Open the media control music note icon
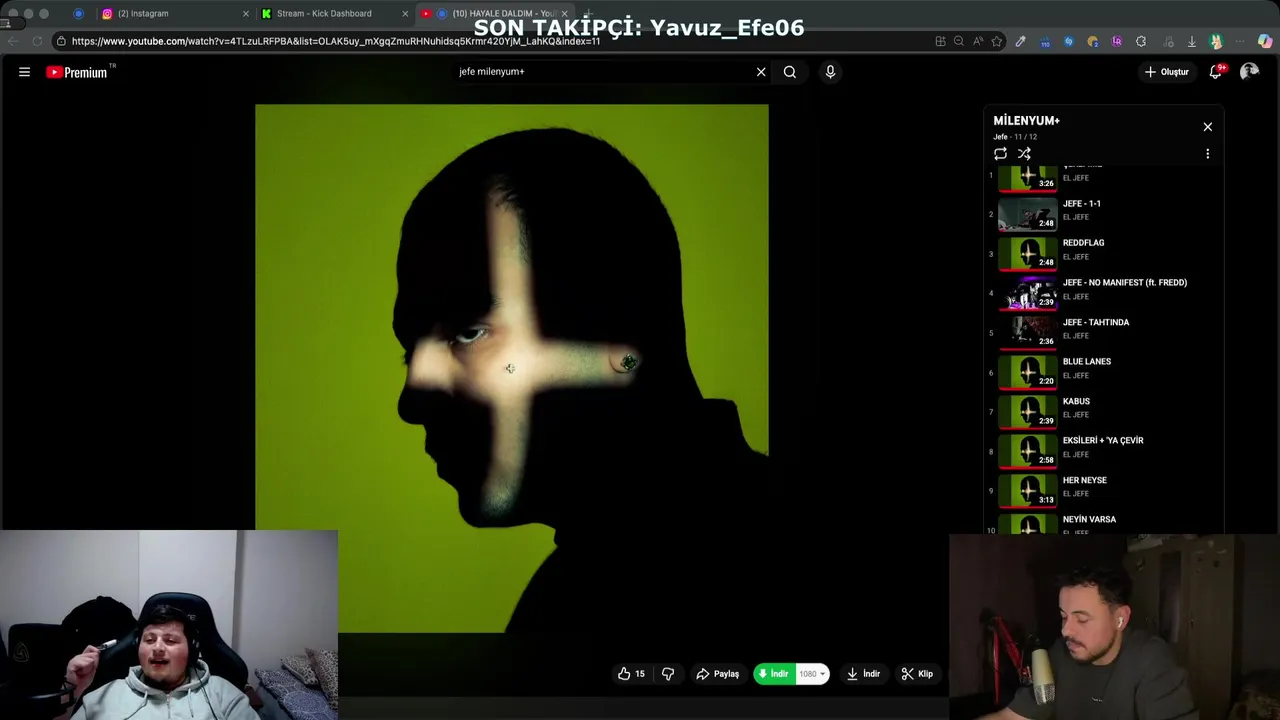 tap(1168, 41)
